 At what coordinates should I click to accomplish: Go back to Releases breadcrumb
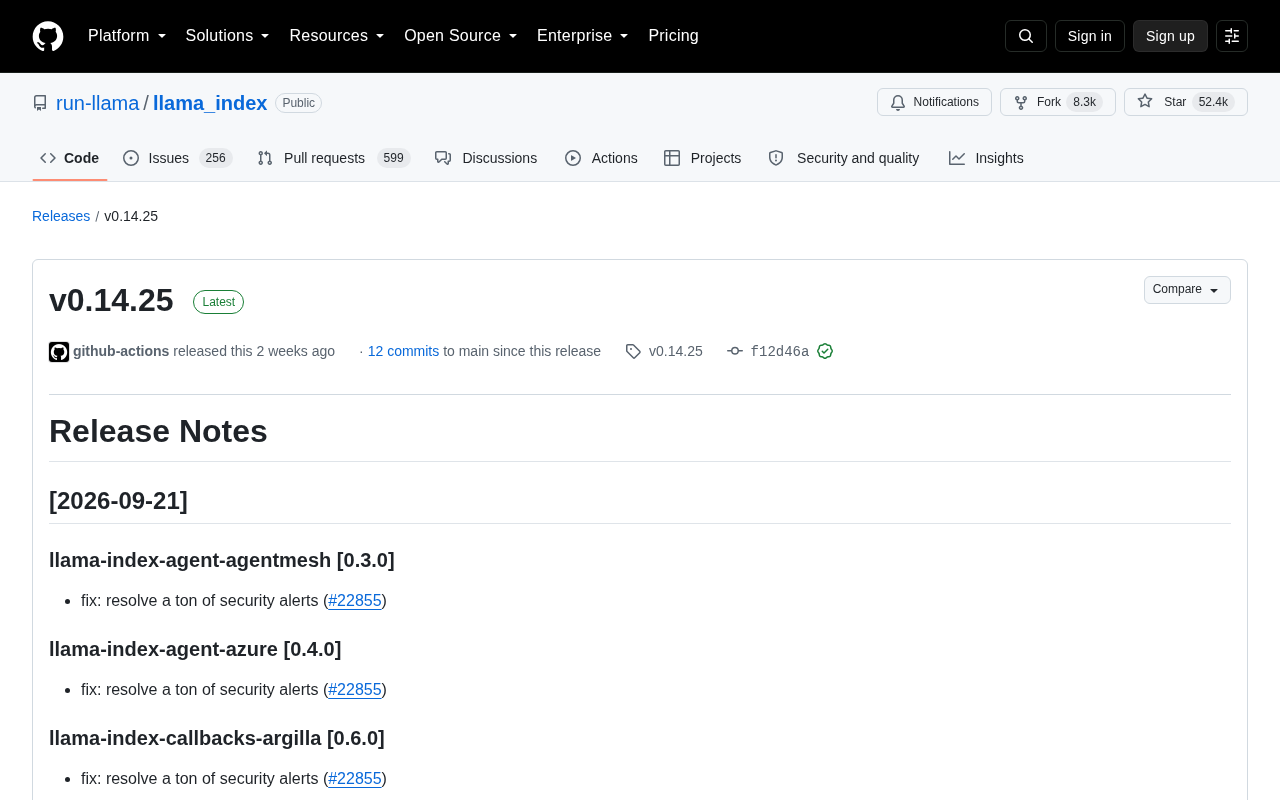pos(61,216)
